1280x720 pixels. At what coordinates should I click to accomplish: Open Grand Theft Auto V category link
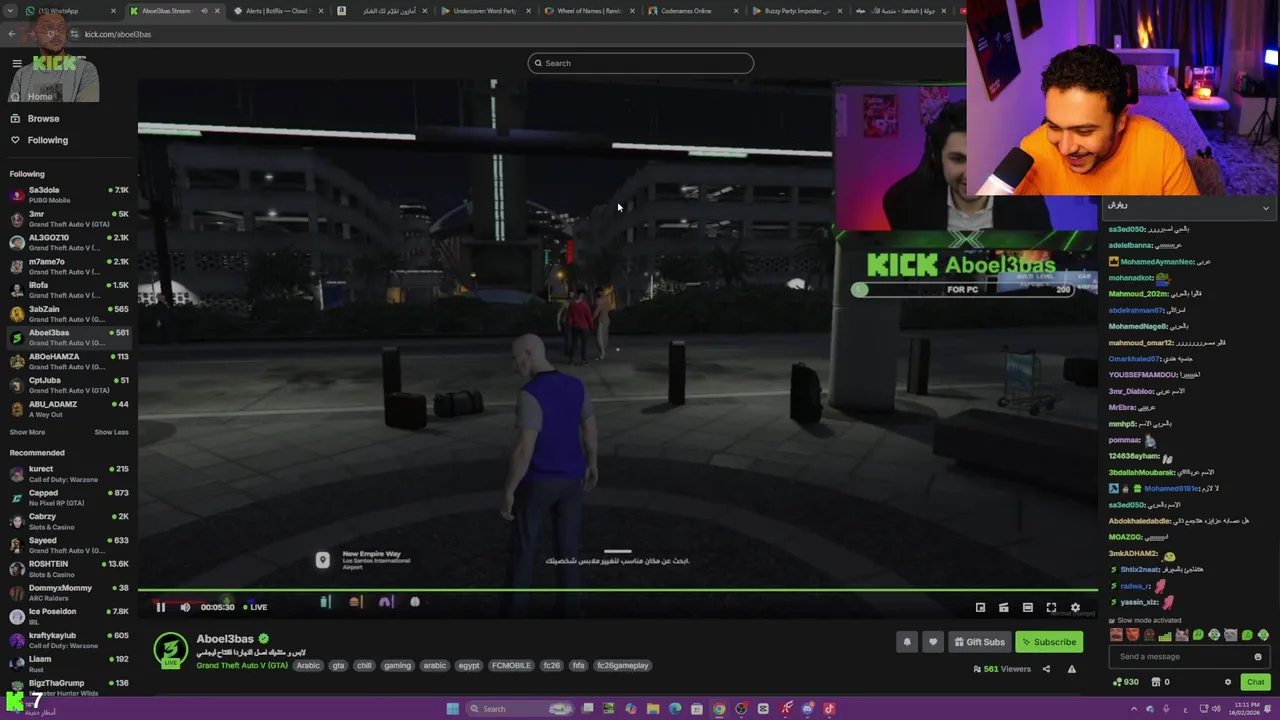(242, 666)
